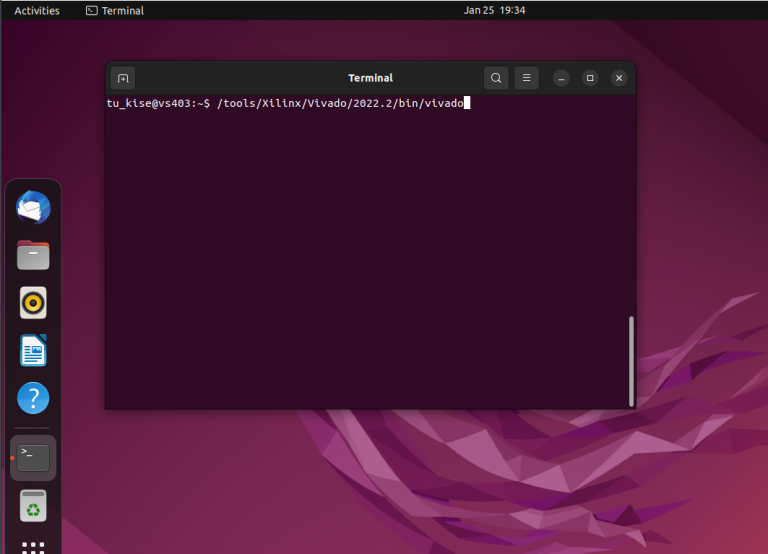This screenshot has width=768, height=554.
Task: Open the Help icon in dock
Action: pos(33,399)
